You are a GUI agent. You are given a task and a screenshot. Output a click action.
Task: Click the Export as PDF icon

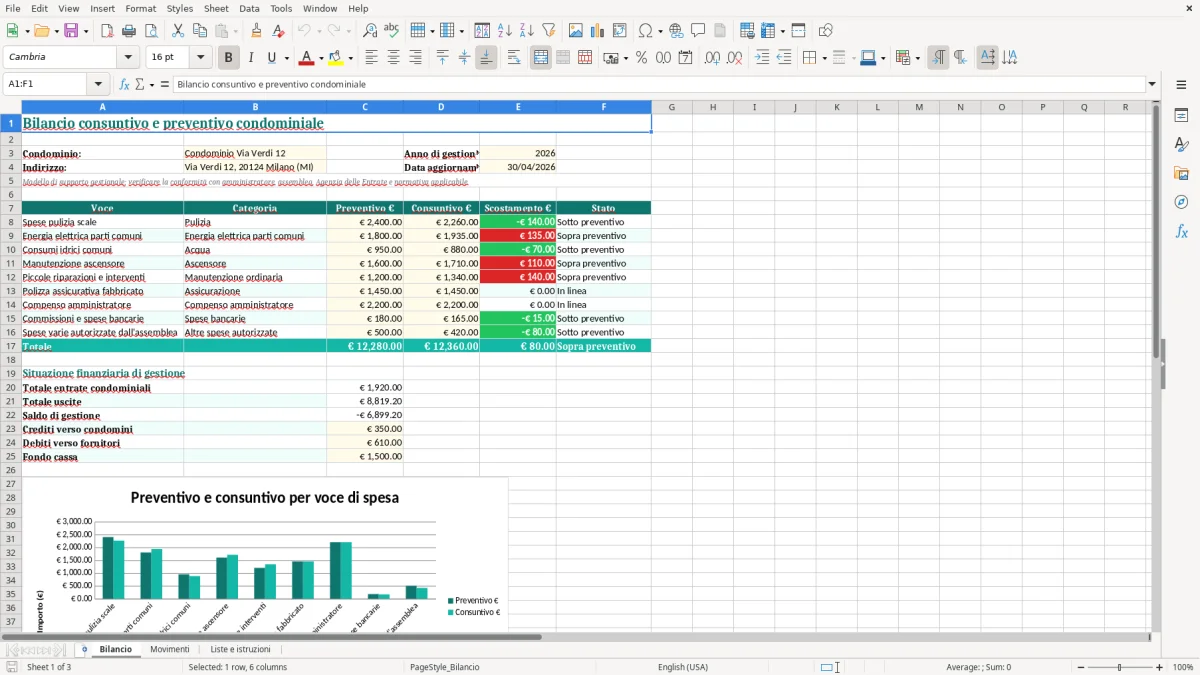tap(107, 31)
